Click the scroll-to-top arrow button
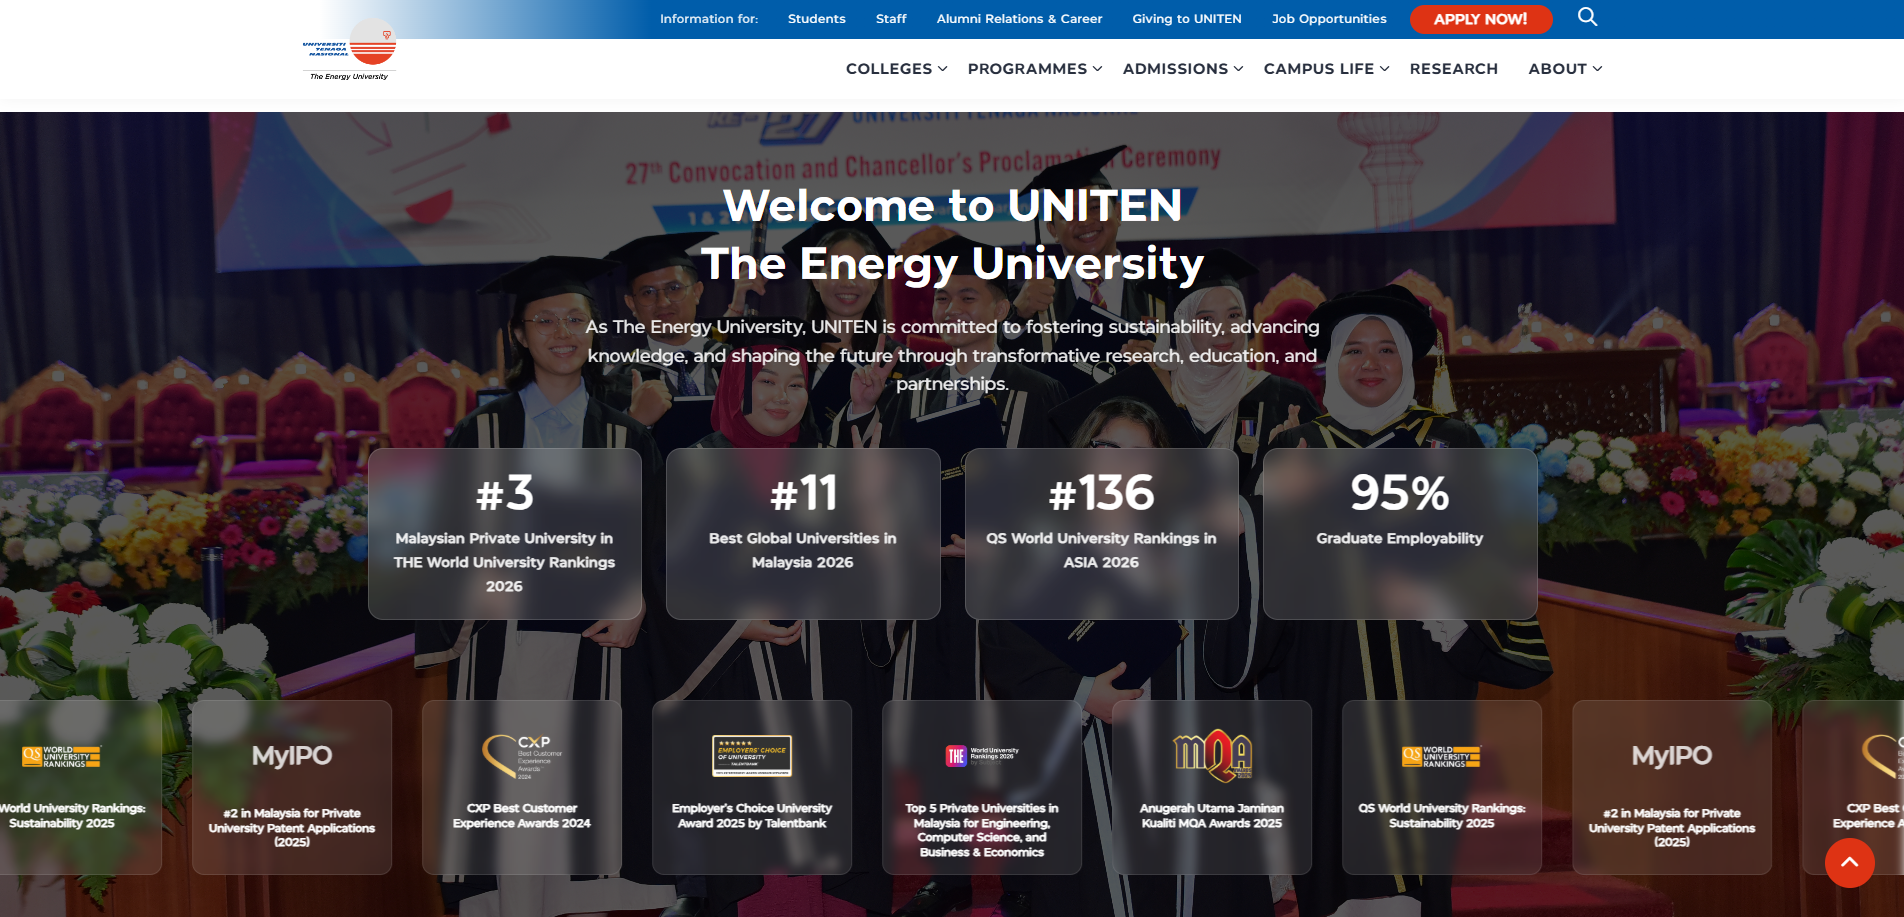The width and height of the screenshot is (1904, 917). click(x=1849, y=862)
